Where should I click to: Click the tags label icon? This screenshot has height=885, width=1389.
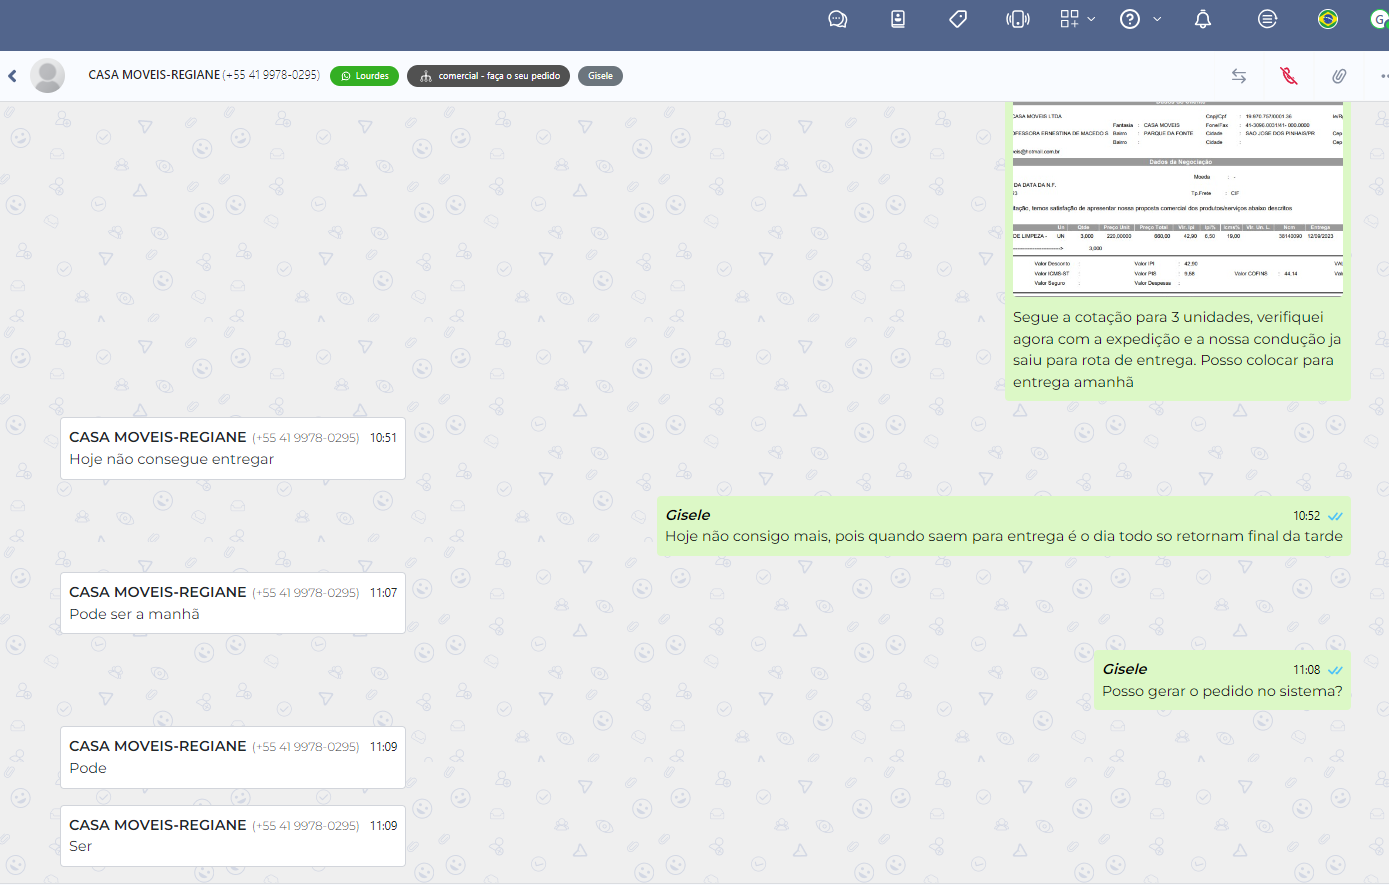pyautogui.click(x=958, y=19)
